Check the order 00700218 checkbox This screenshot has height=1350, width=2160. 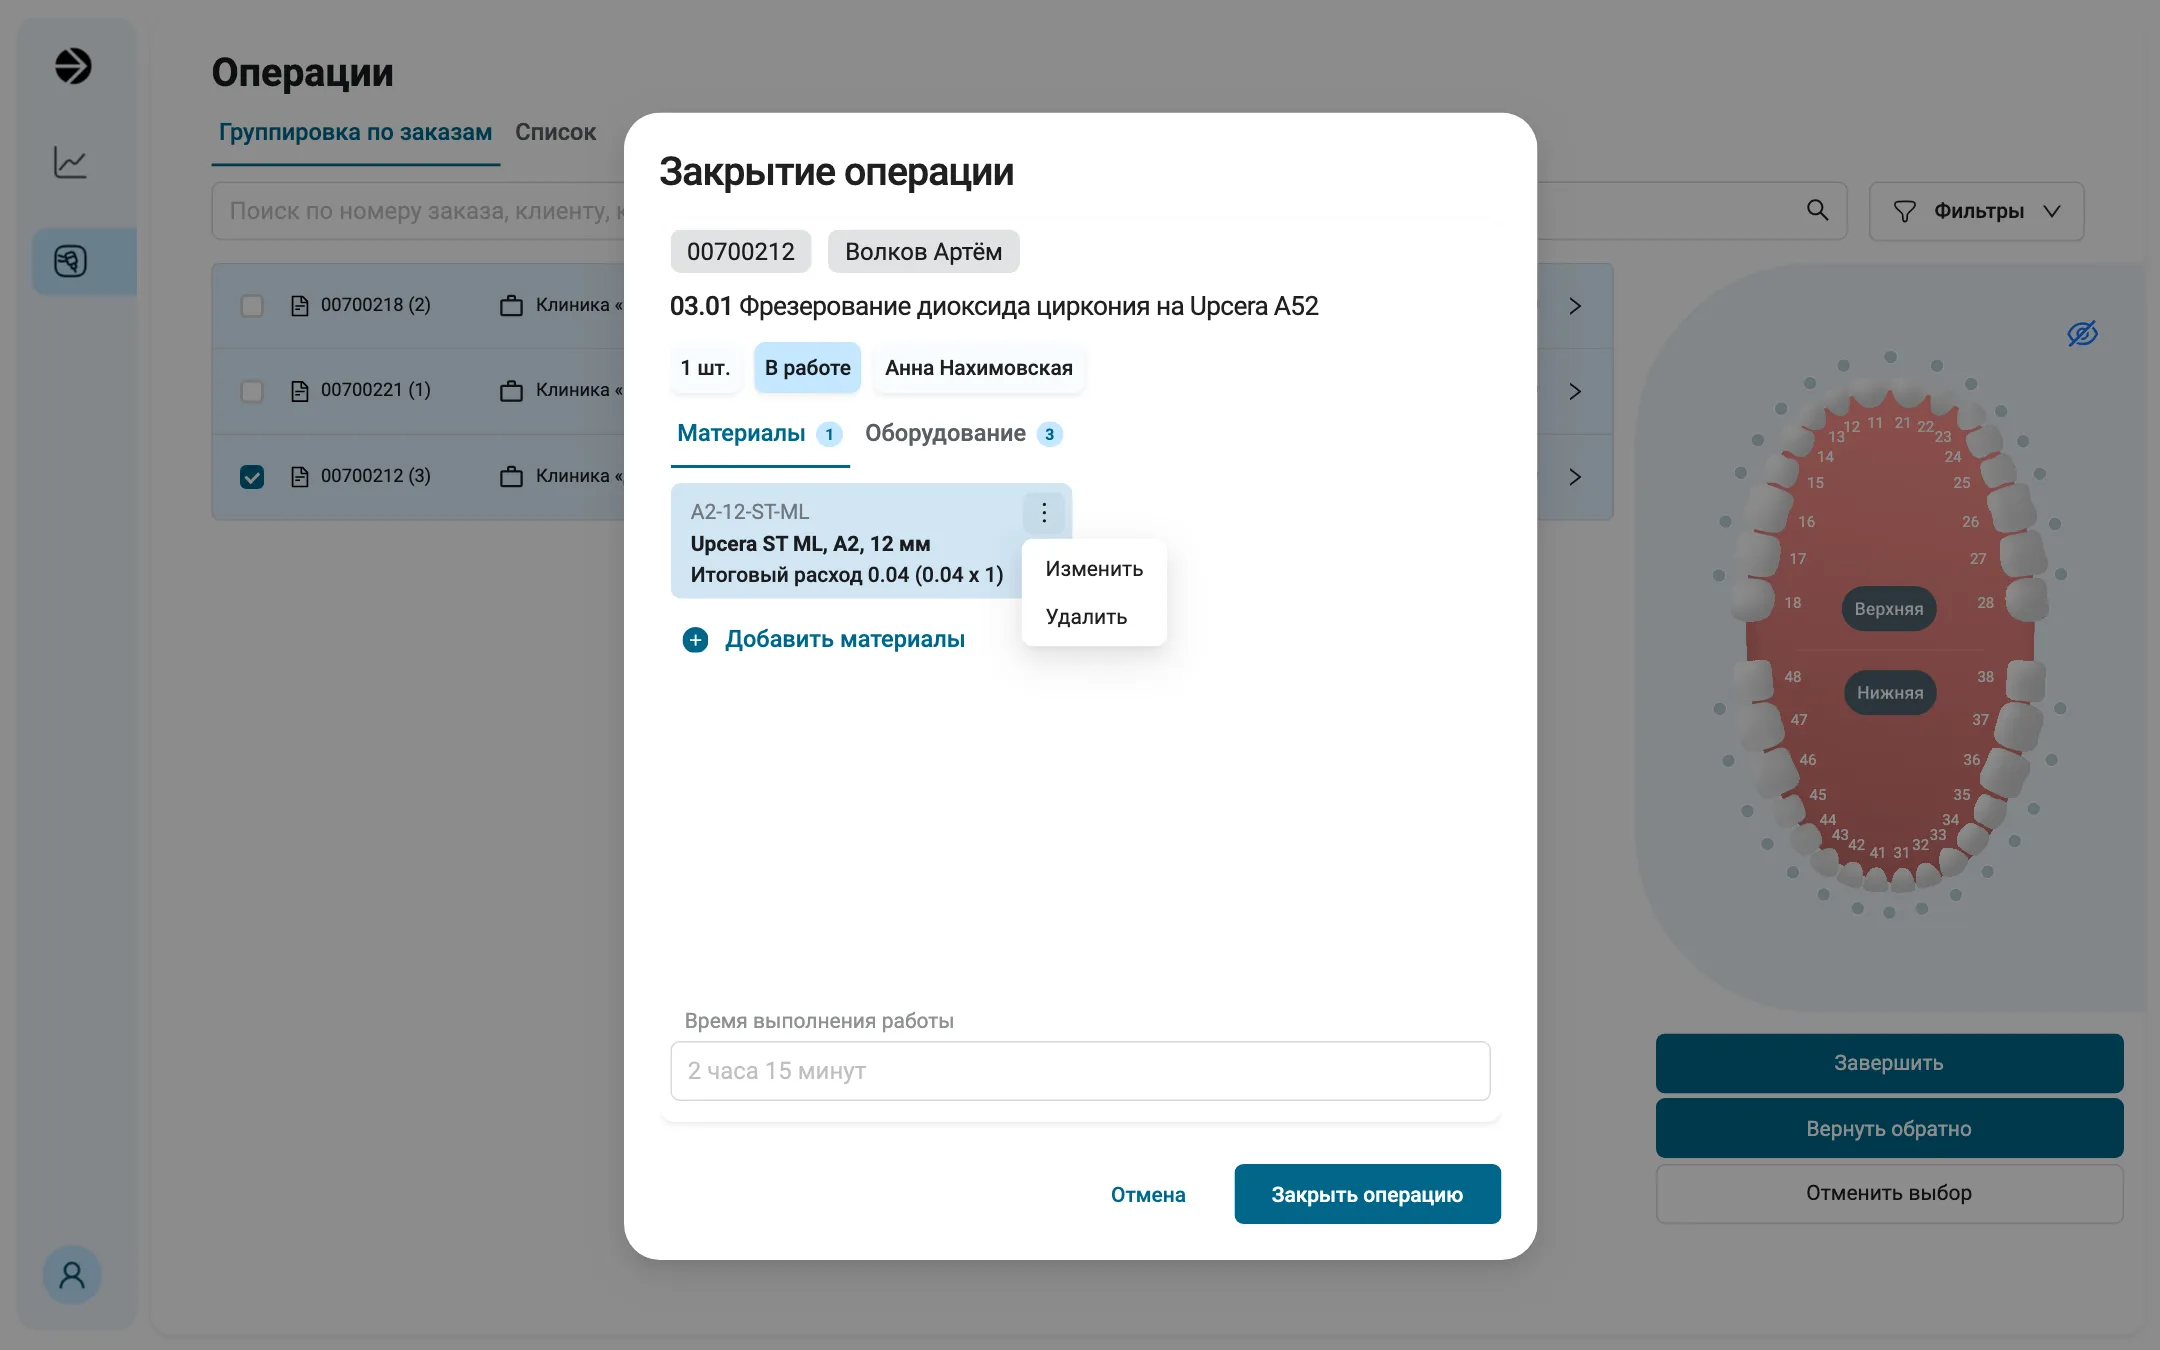click(252, 306)
